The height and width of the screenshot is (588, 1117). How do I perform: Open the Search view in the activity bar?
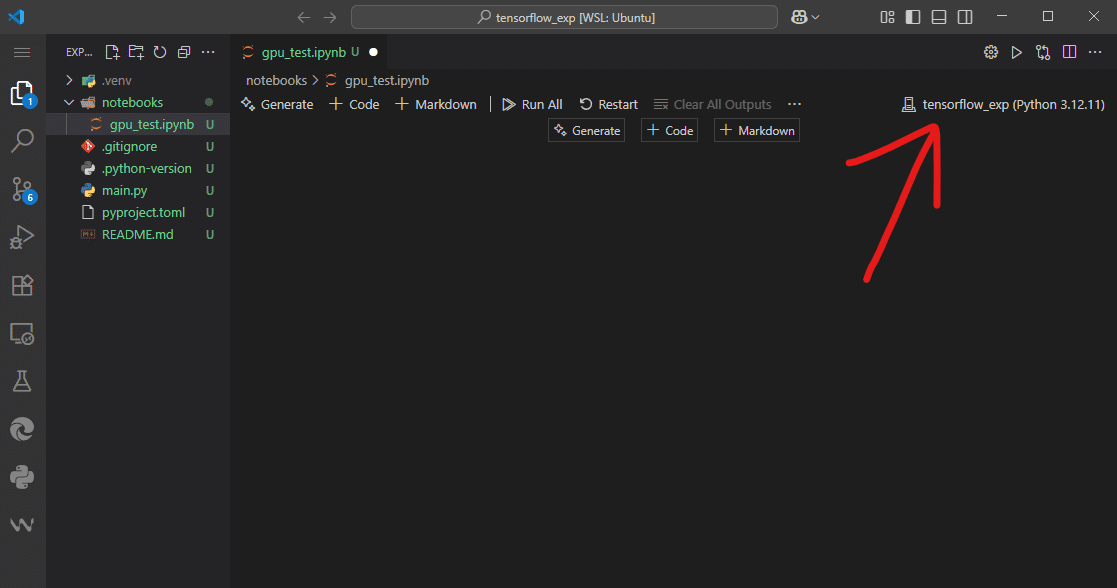(22, 140)
